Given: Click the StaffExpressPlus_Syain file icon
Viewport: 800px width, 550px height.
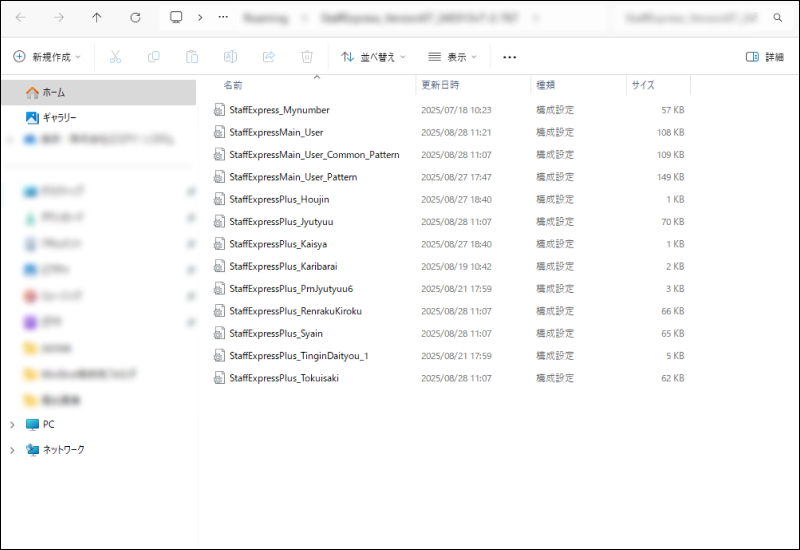Looking at the screenshot, I should coord(219,334).
